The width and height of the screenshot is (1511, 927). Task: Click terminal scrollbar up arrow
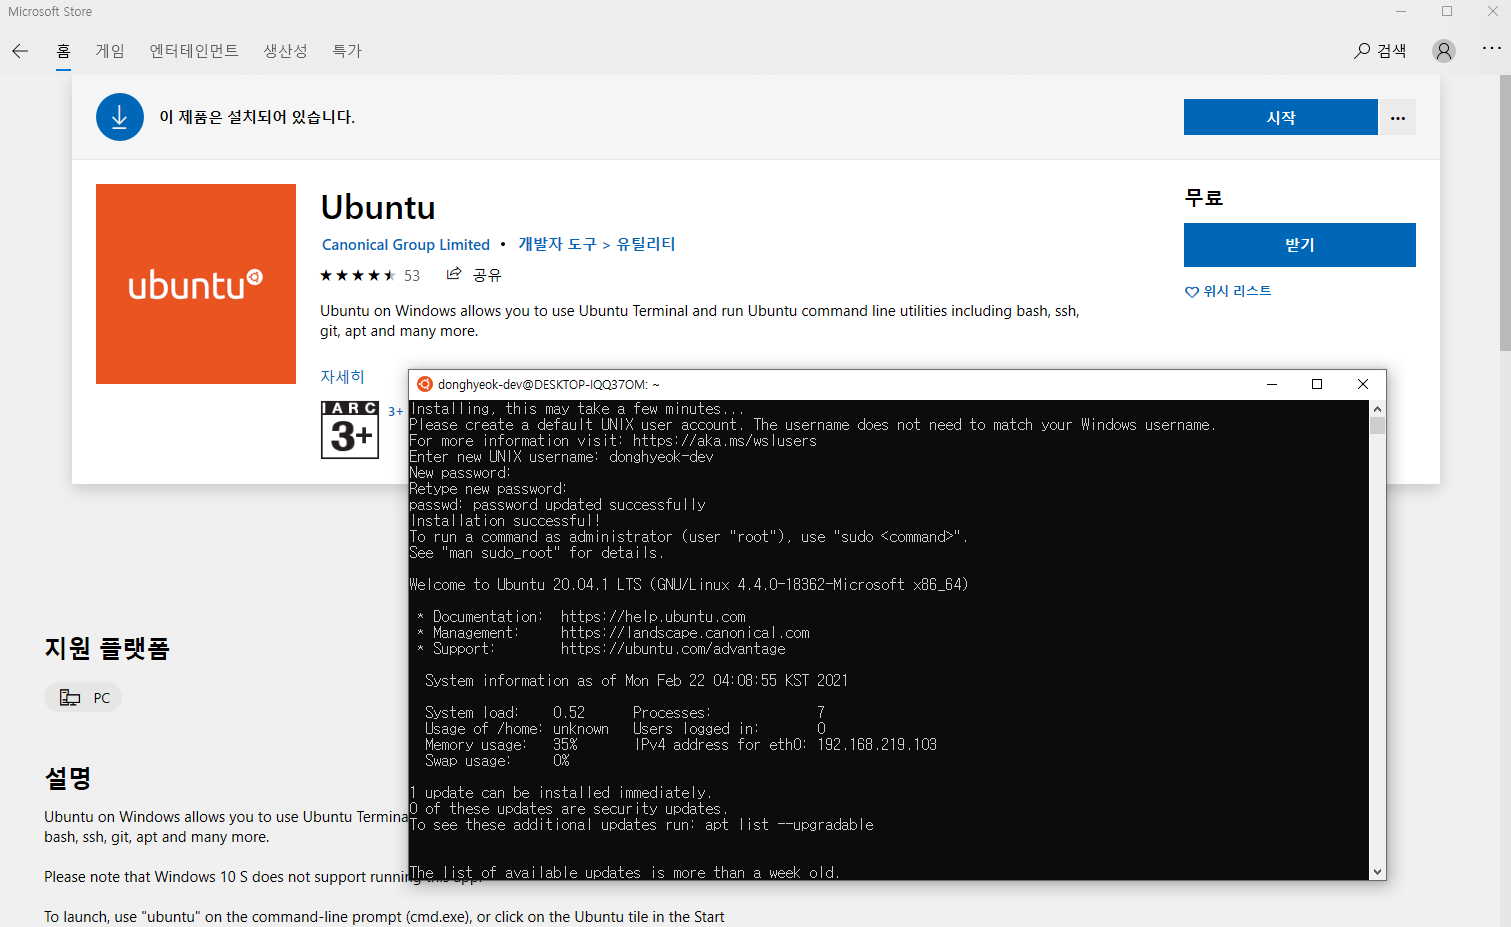pyautogui.click(x=1377, y=408)
